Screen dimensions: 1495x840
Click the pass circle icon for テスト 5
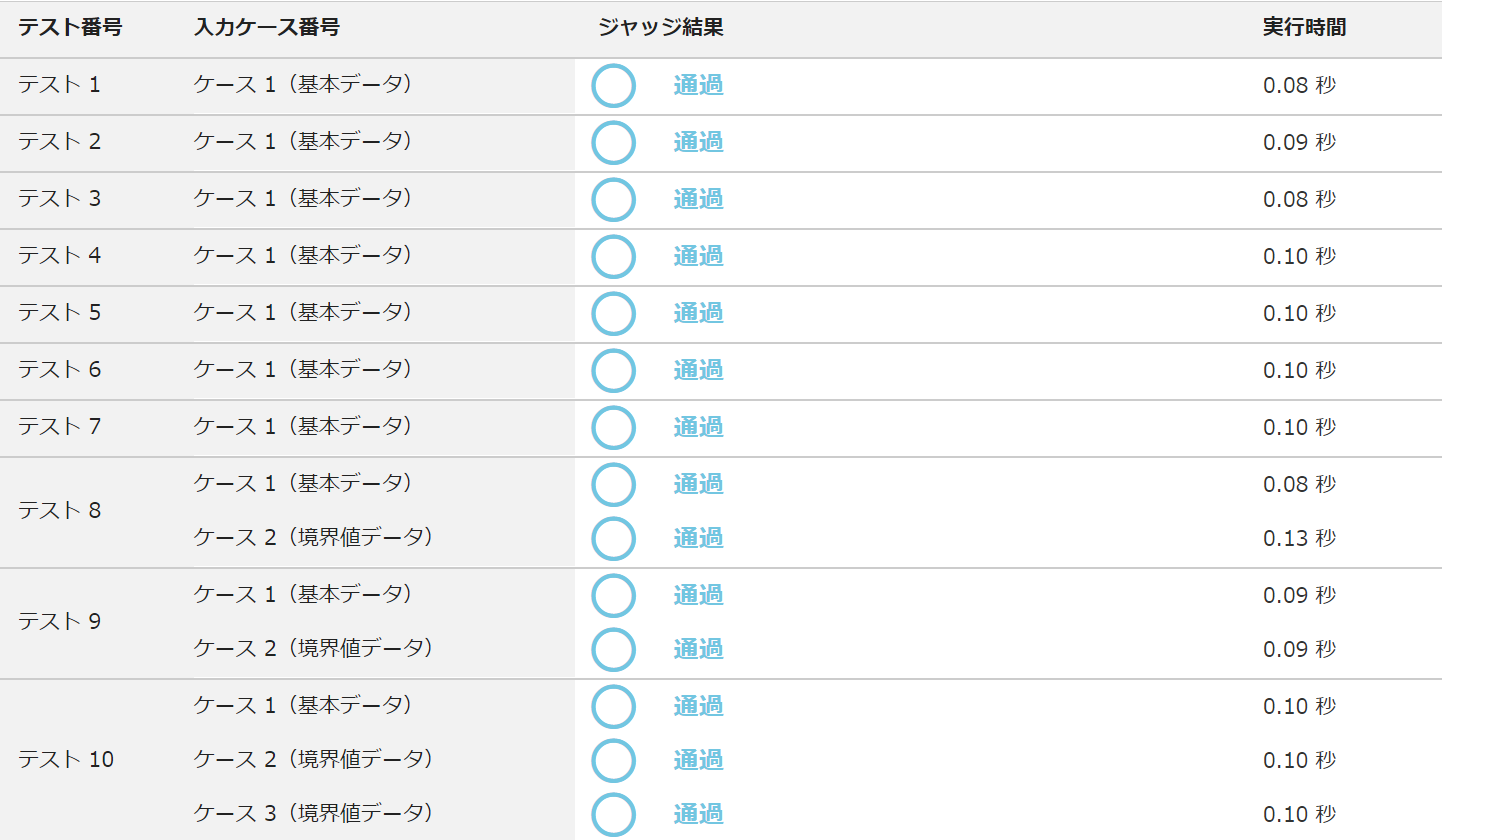pyautogui.click(x=613, y=314)
